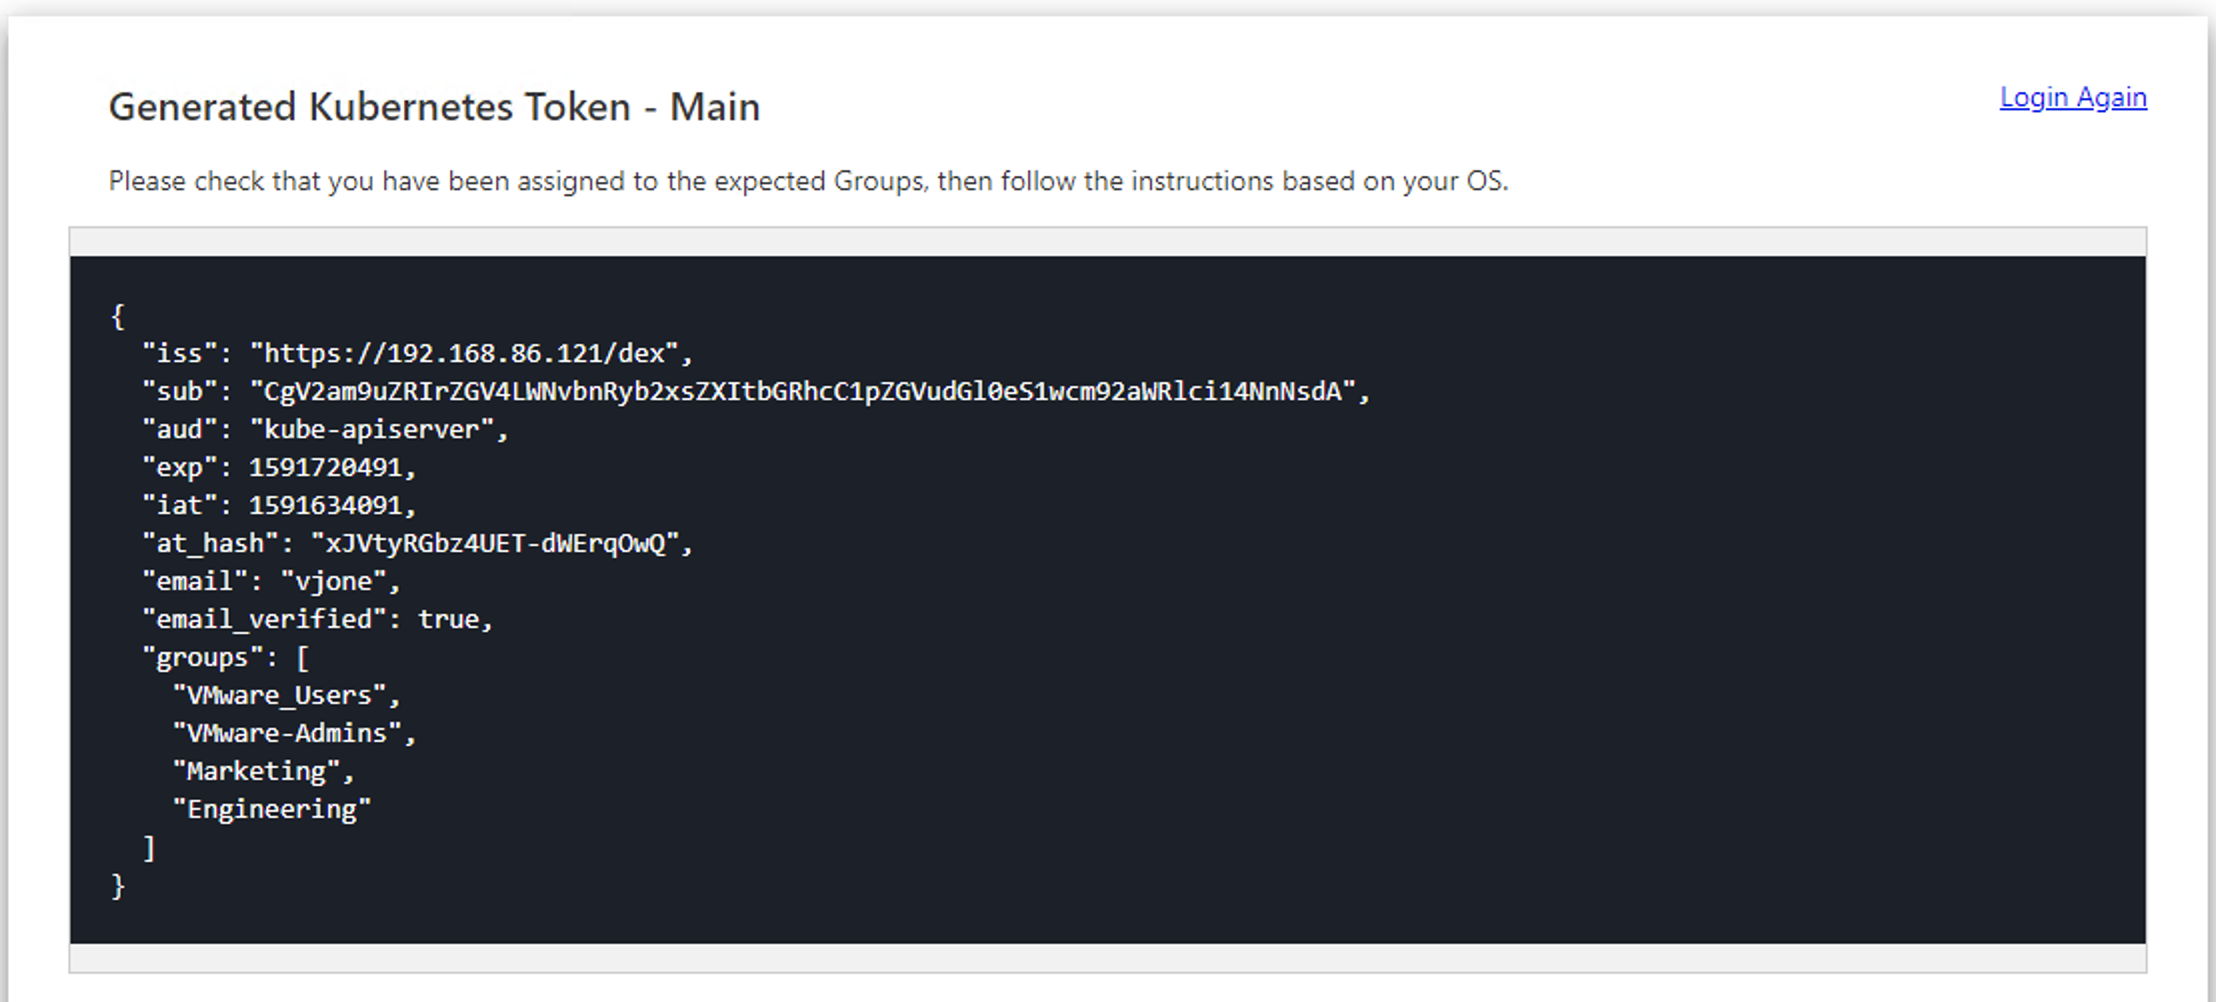Click the "email": "vjone" line
Viewport: 2216px width, 1002px height.
point(271,581)
